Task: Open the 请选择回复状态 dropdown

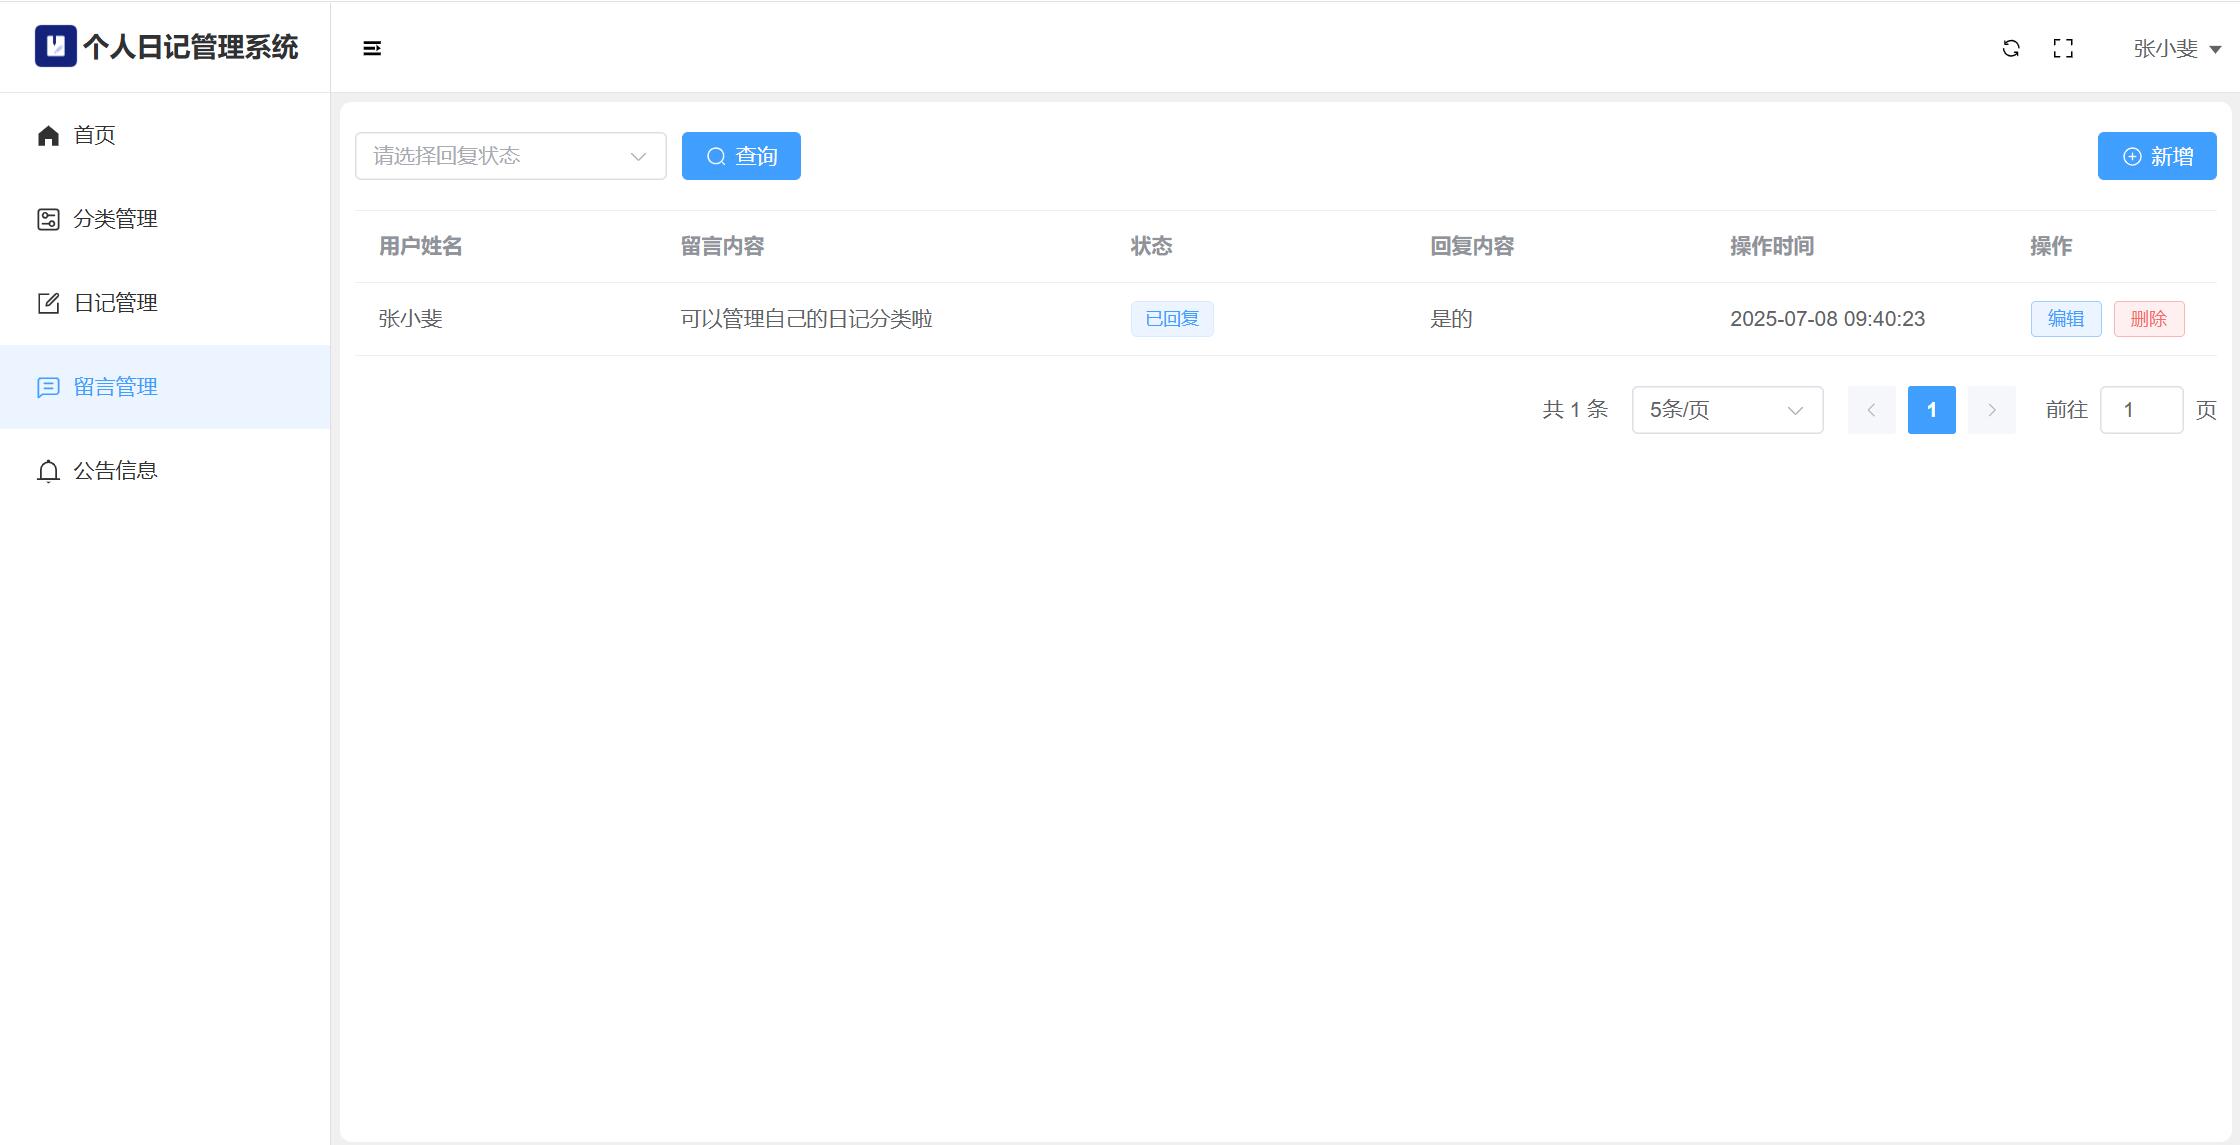Action: pos(510,156)
